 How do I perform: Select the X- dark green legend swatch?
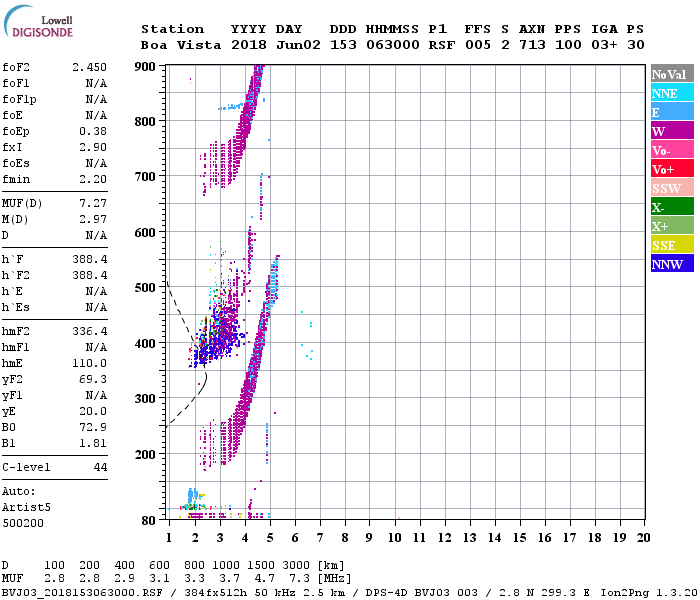click(x=672, y=207)
